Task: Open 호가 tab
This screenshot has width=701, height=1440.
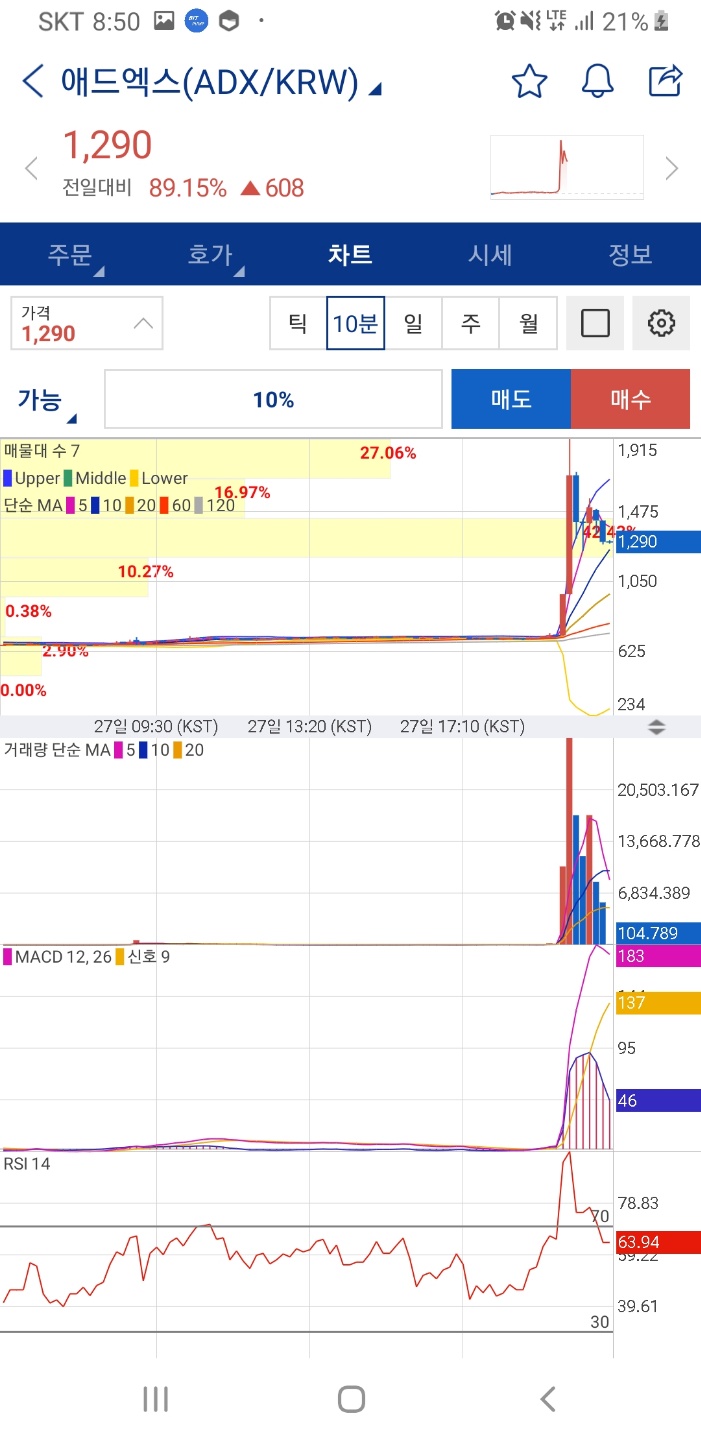Action: (211, 254)
